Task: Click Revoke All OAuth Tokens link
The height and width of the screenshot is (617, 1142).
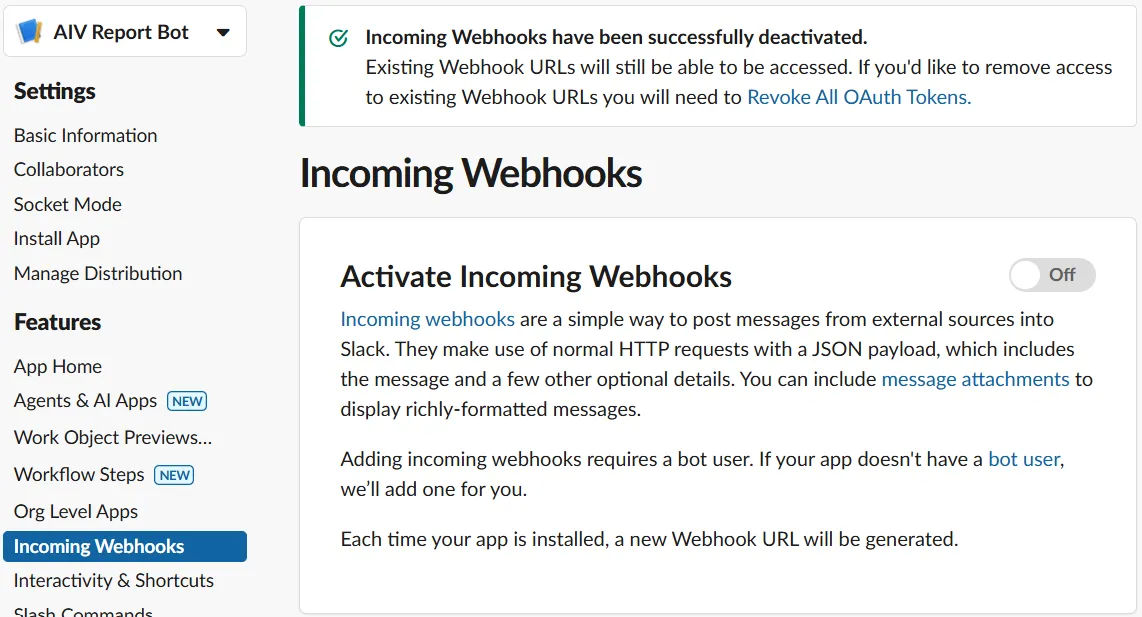Action: (859, 97)
